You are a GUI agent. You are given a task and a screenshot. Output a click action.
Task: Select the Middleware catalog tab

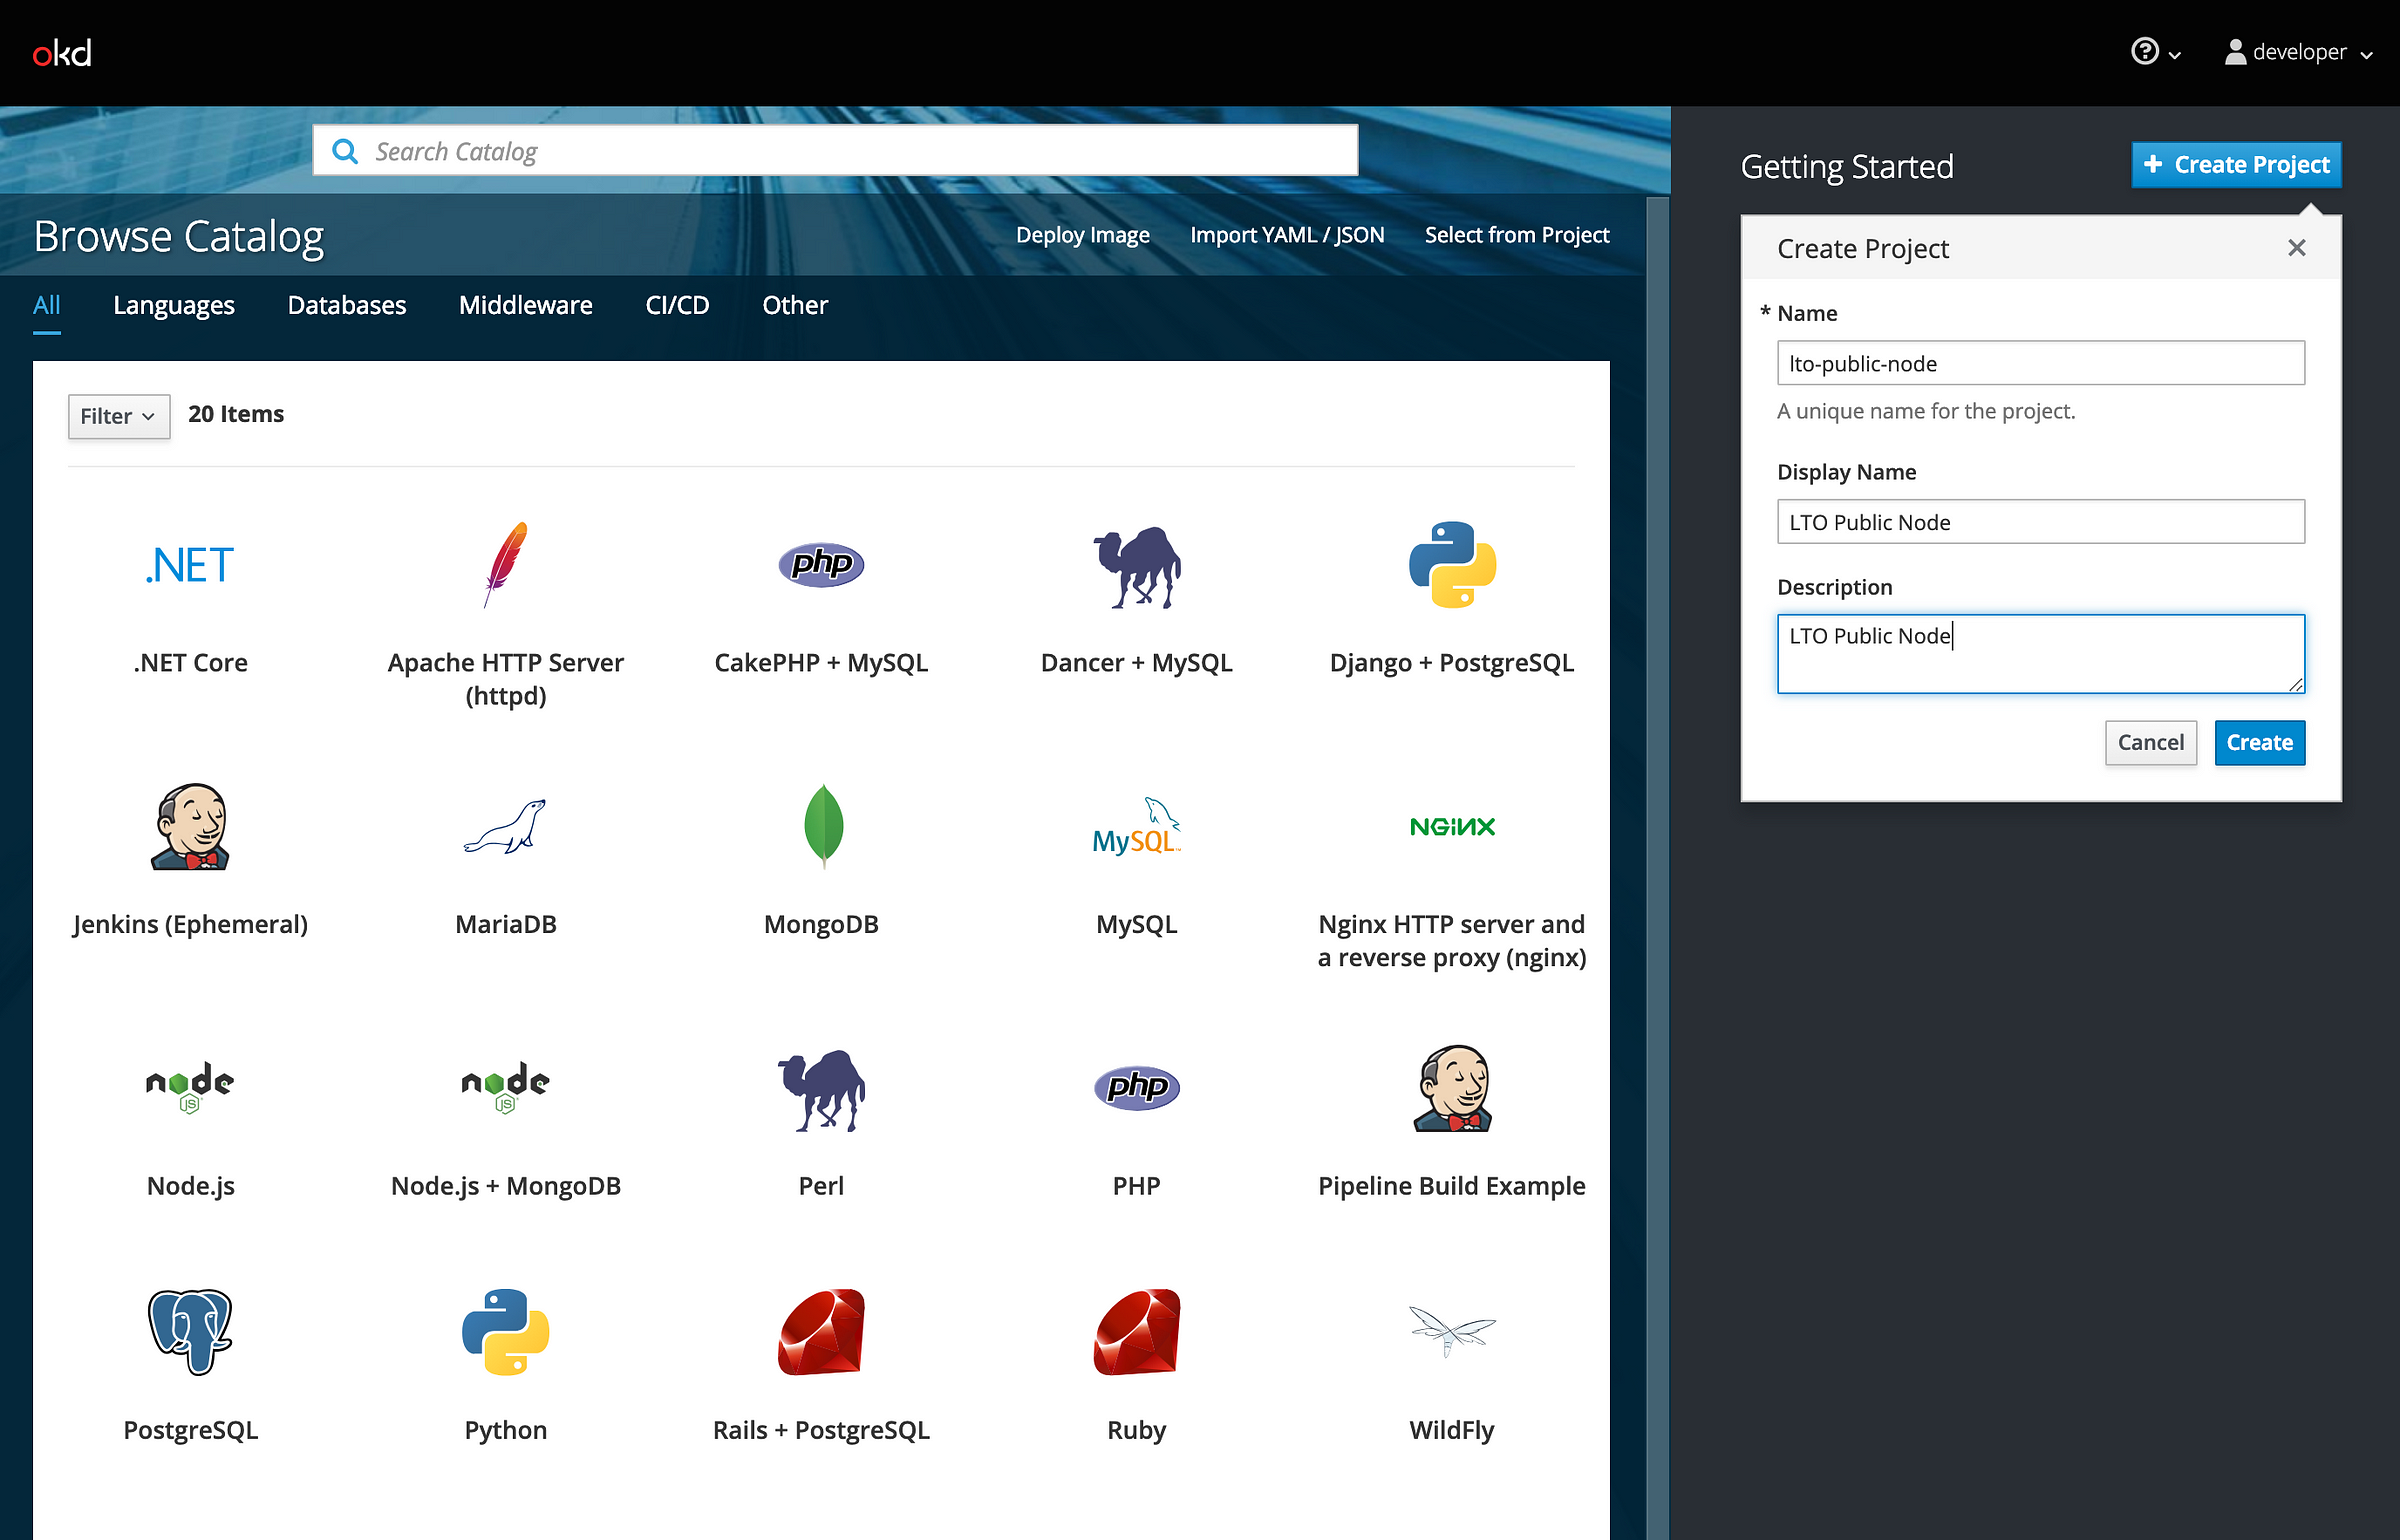pos(523,304)
